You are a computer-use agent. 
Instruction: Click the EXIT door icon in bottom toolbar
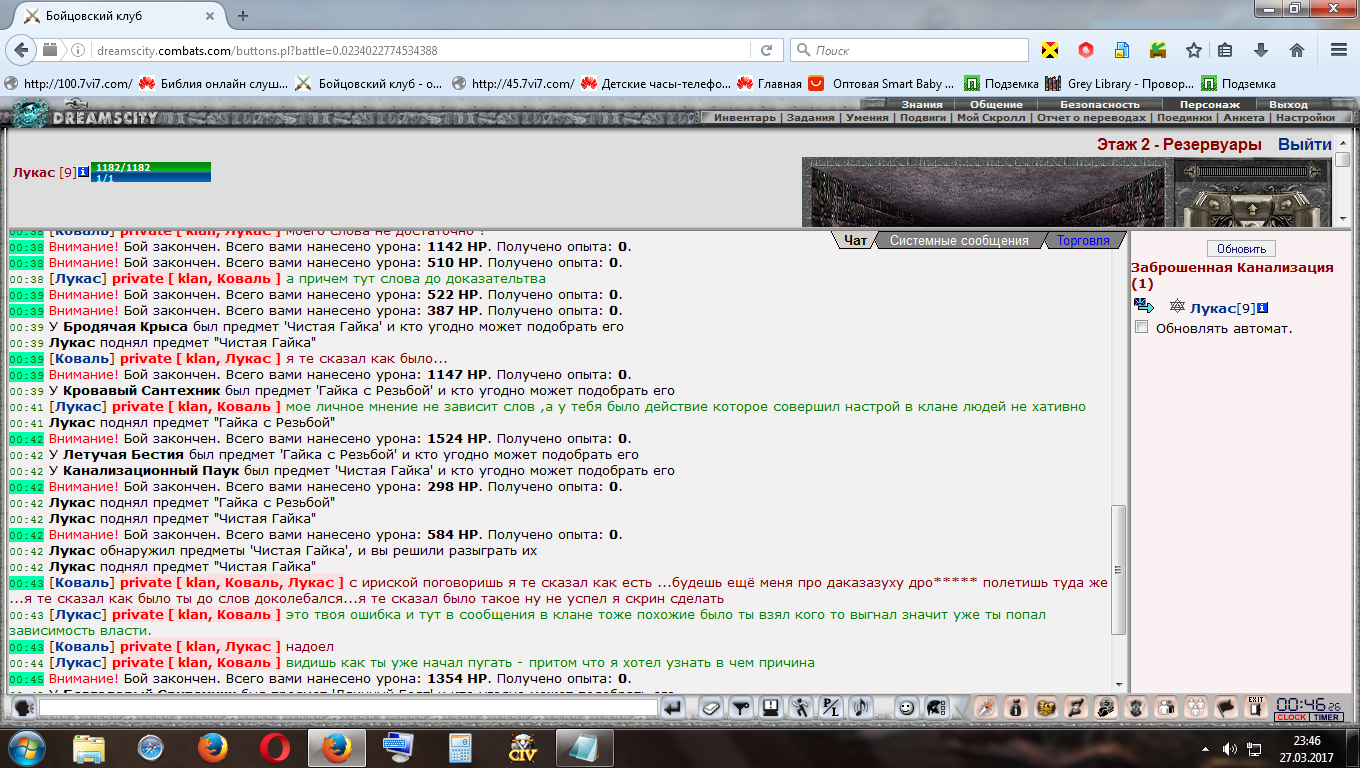click(1255, 707)
